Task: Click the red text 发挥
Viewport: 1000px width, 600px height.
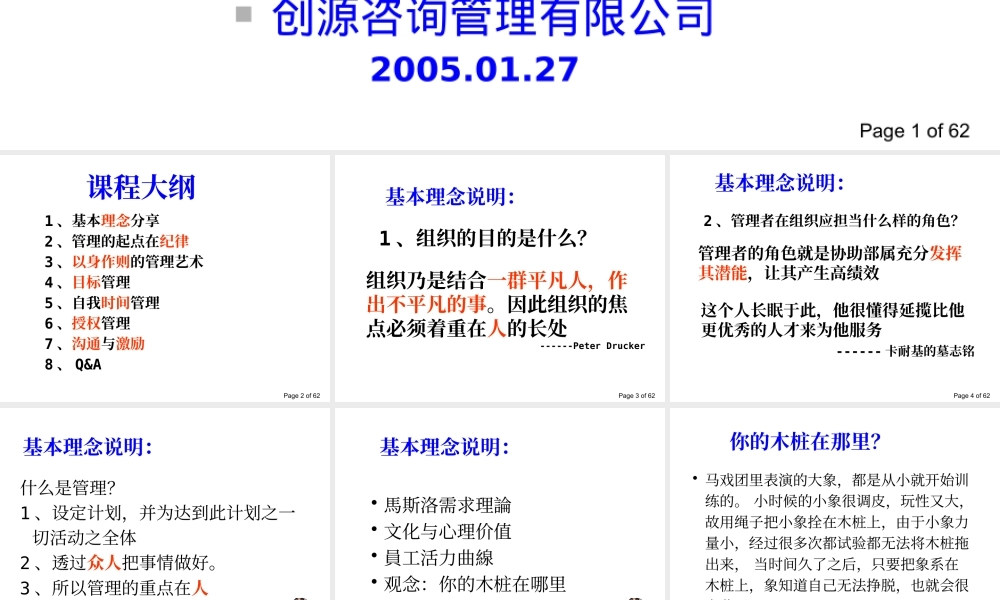Action: (x=945, y=253)
